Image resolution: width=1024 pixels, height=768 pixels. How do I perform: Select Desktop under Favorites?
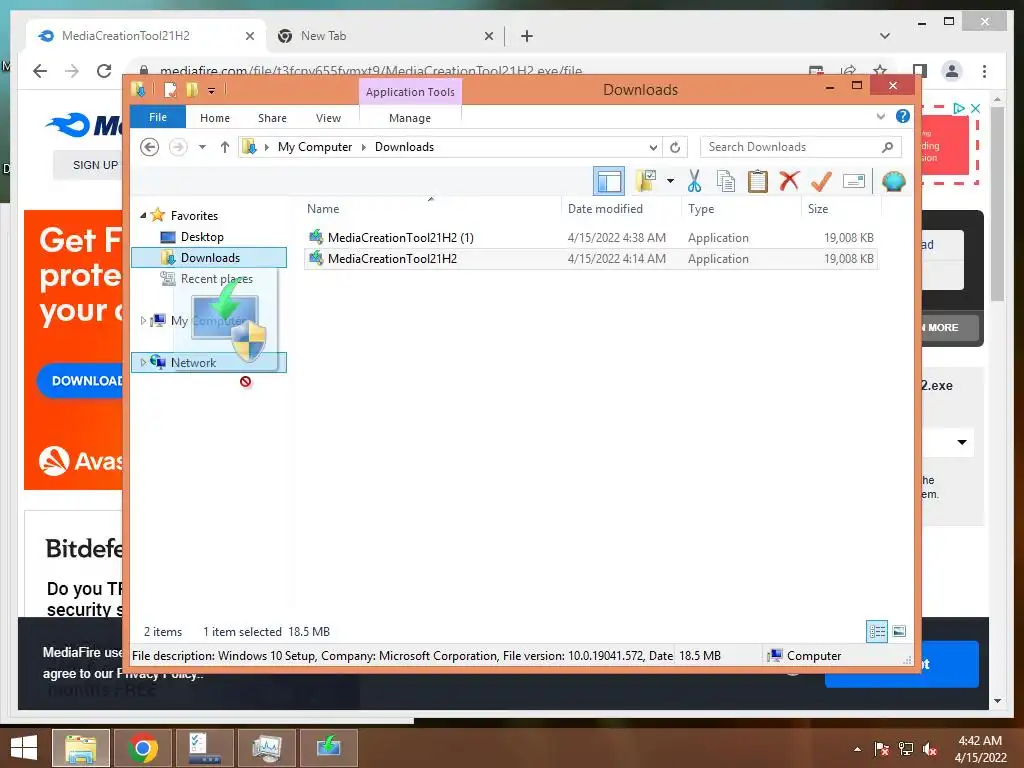(x=202, y=236)
